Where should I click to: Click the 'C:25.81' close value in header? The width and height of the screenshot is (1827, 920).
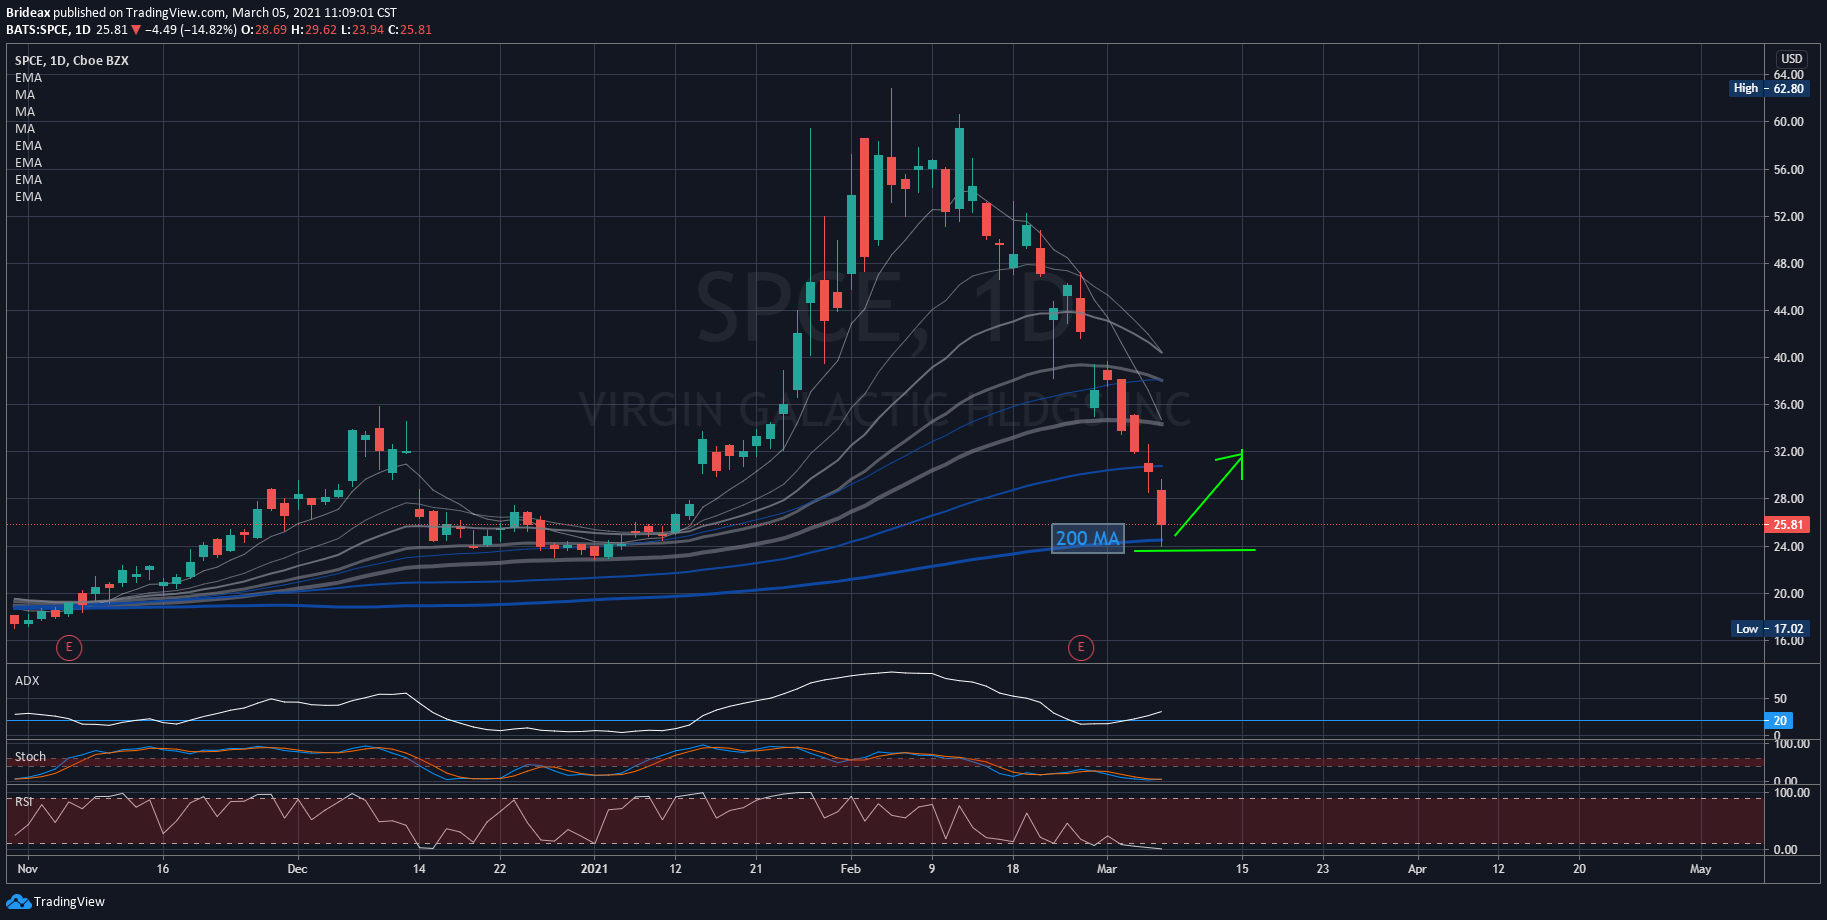[x=410, y=30]
